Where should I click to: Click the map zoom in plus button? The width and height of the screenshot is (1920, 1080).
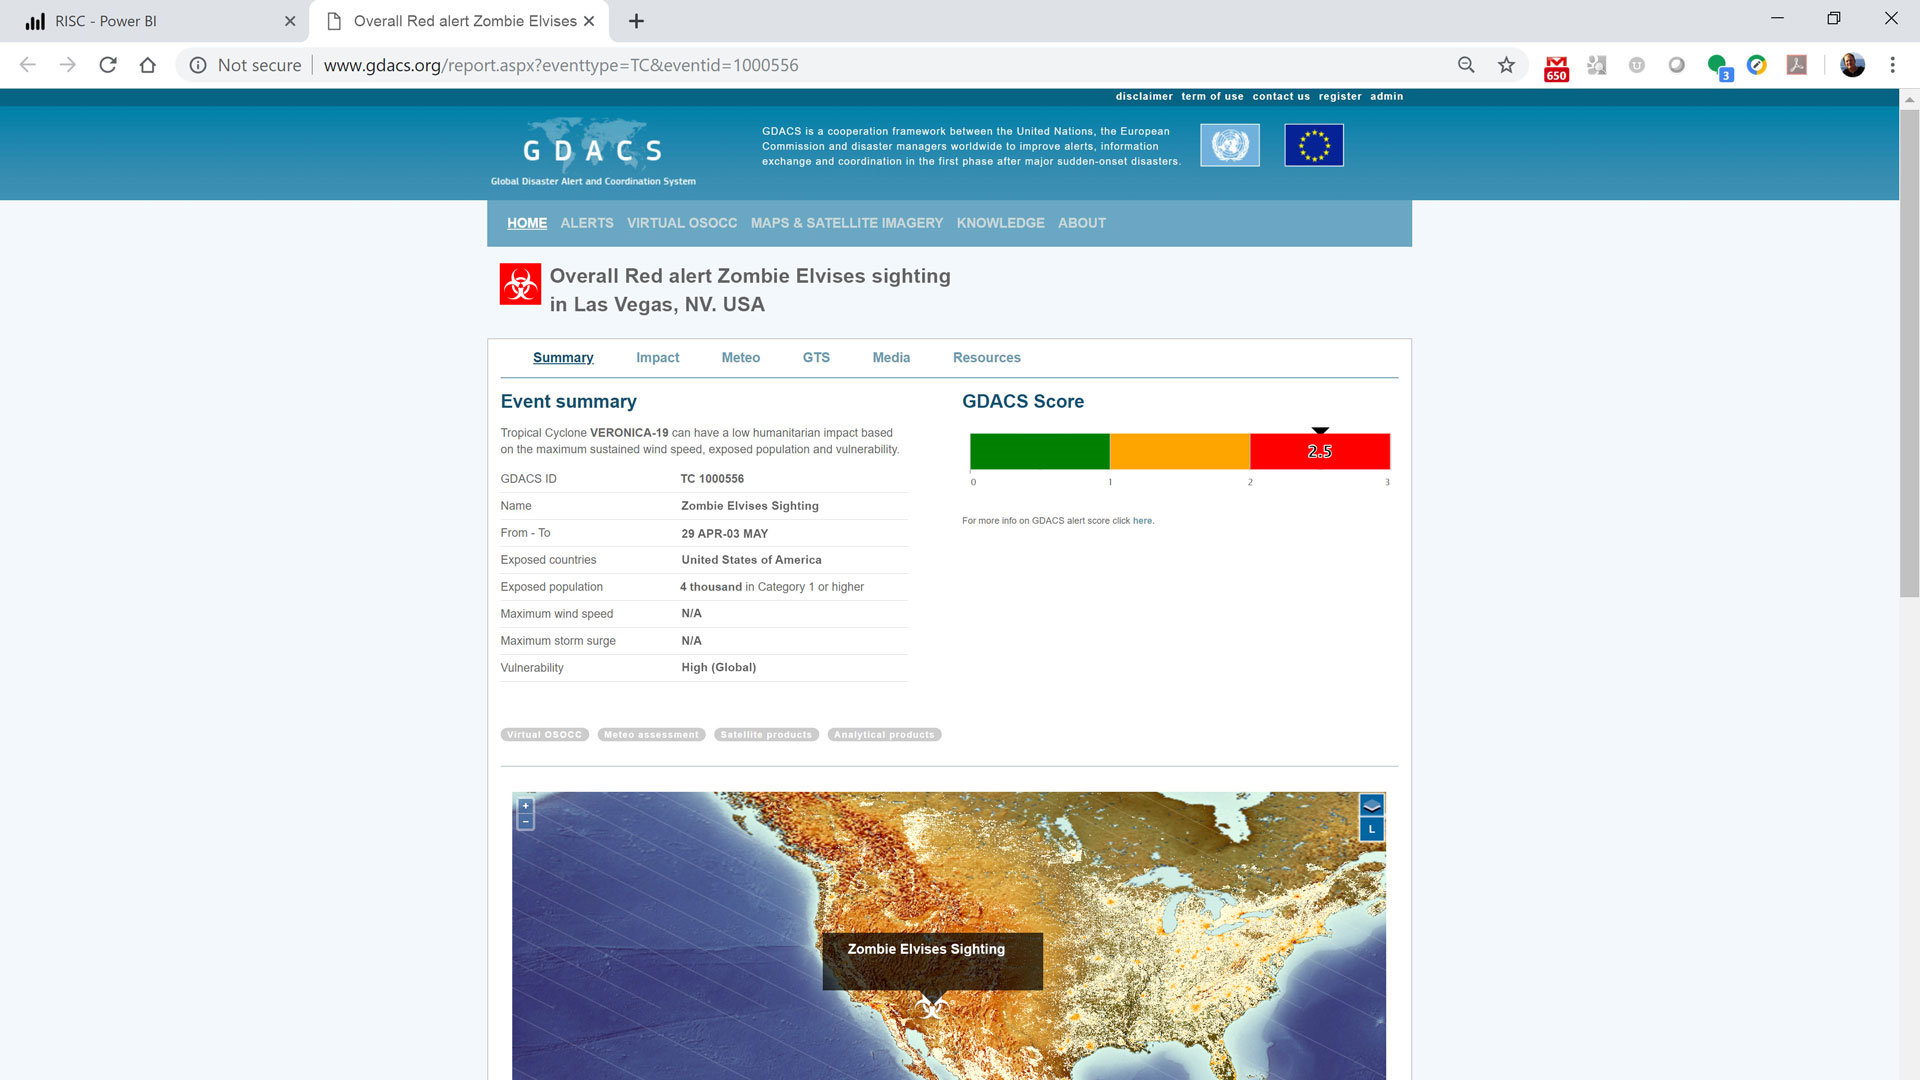(525, 806)
